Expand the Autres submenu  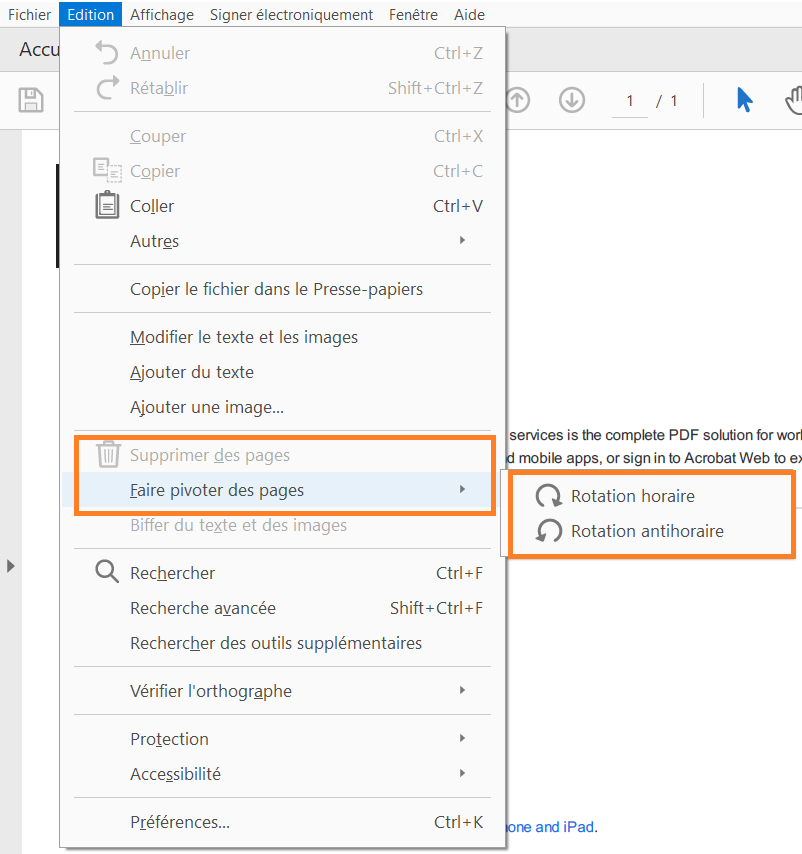coord(155,241)
